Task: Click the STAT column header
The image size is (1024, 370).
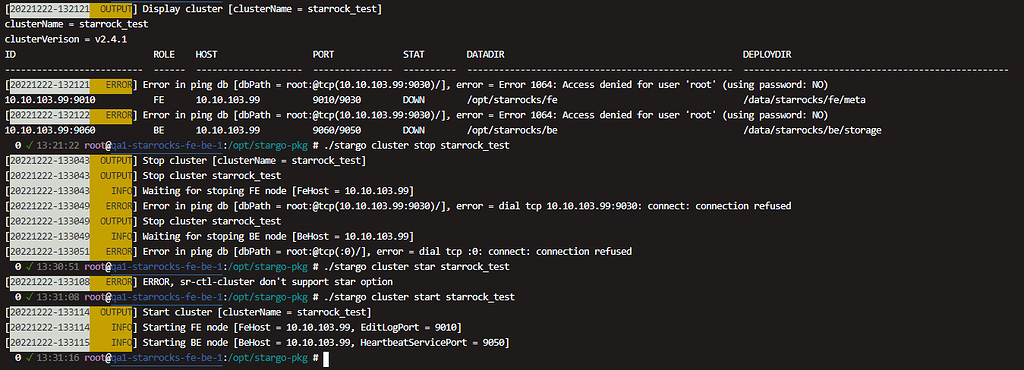Action: pyautogui.click(x=414, y=54)
